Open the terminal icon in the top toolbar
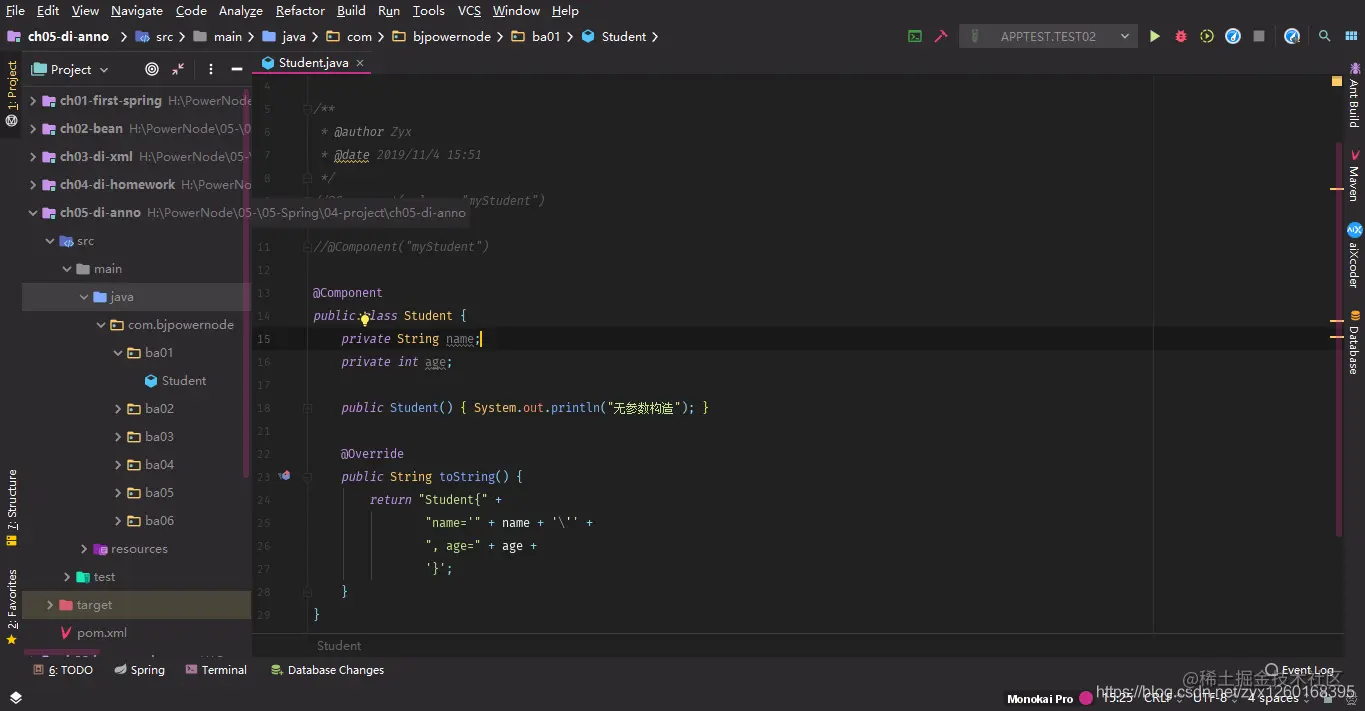Image resolution: width=1365 pixels, height=711 pixels. (914, 36)
